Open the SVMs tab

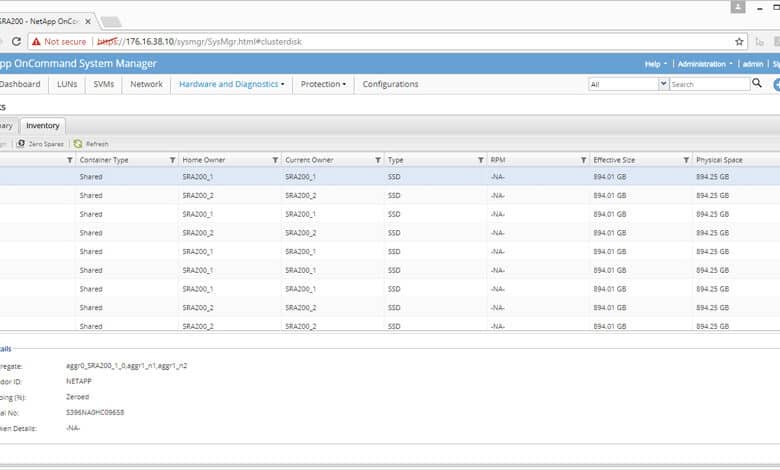pos(103,84)
